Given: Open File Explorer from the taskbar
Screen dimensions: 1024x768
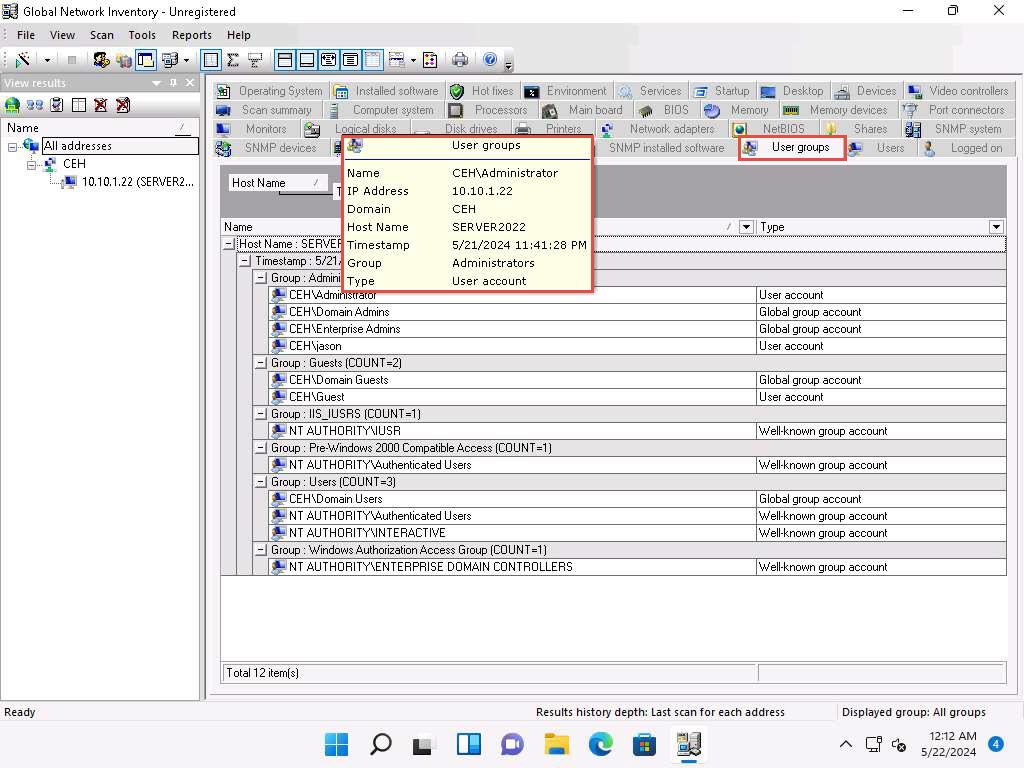Looking at the screenshot, I should [556, 744].
